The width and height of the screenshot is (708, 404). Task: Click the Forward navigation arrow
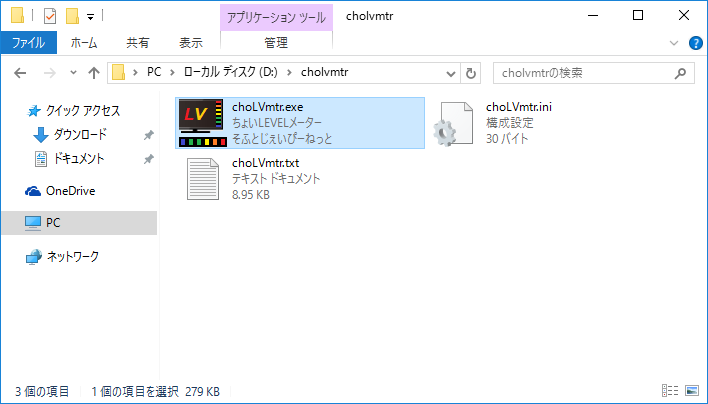(50, 73)
